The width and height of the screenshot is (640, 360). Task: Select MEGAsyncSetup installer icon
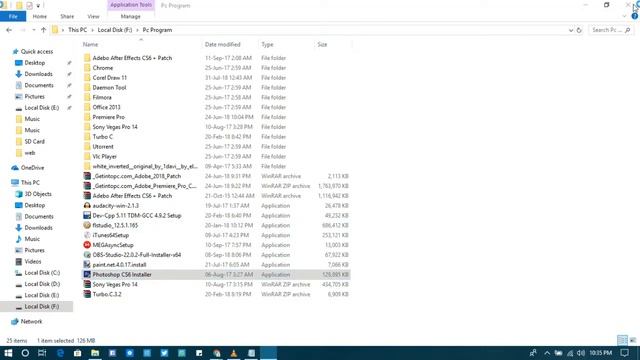click(x=87, y=245)
